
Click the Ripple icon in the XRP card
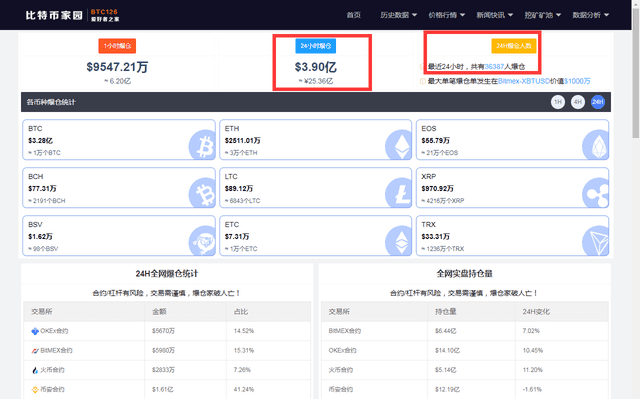coord(596,193)
